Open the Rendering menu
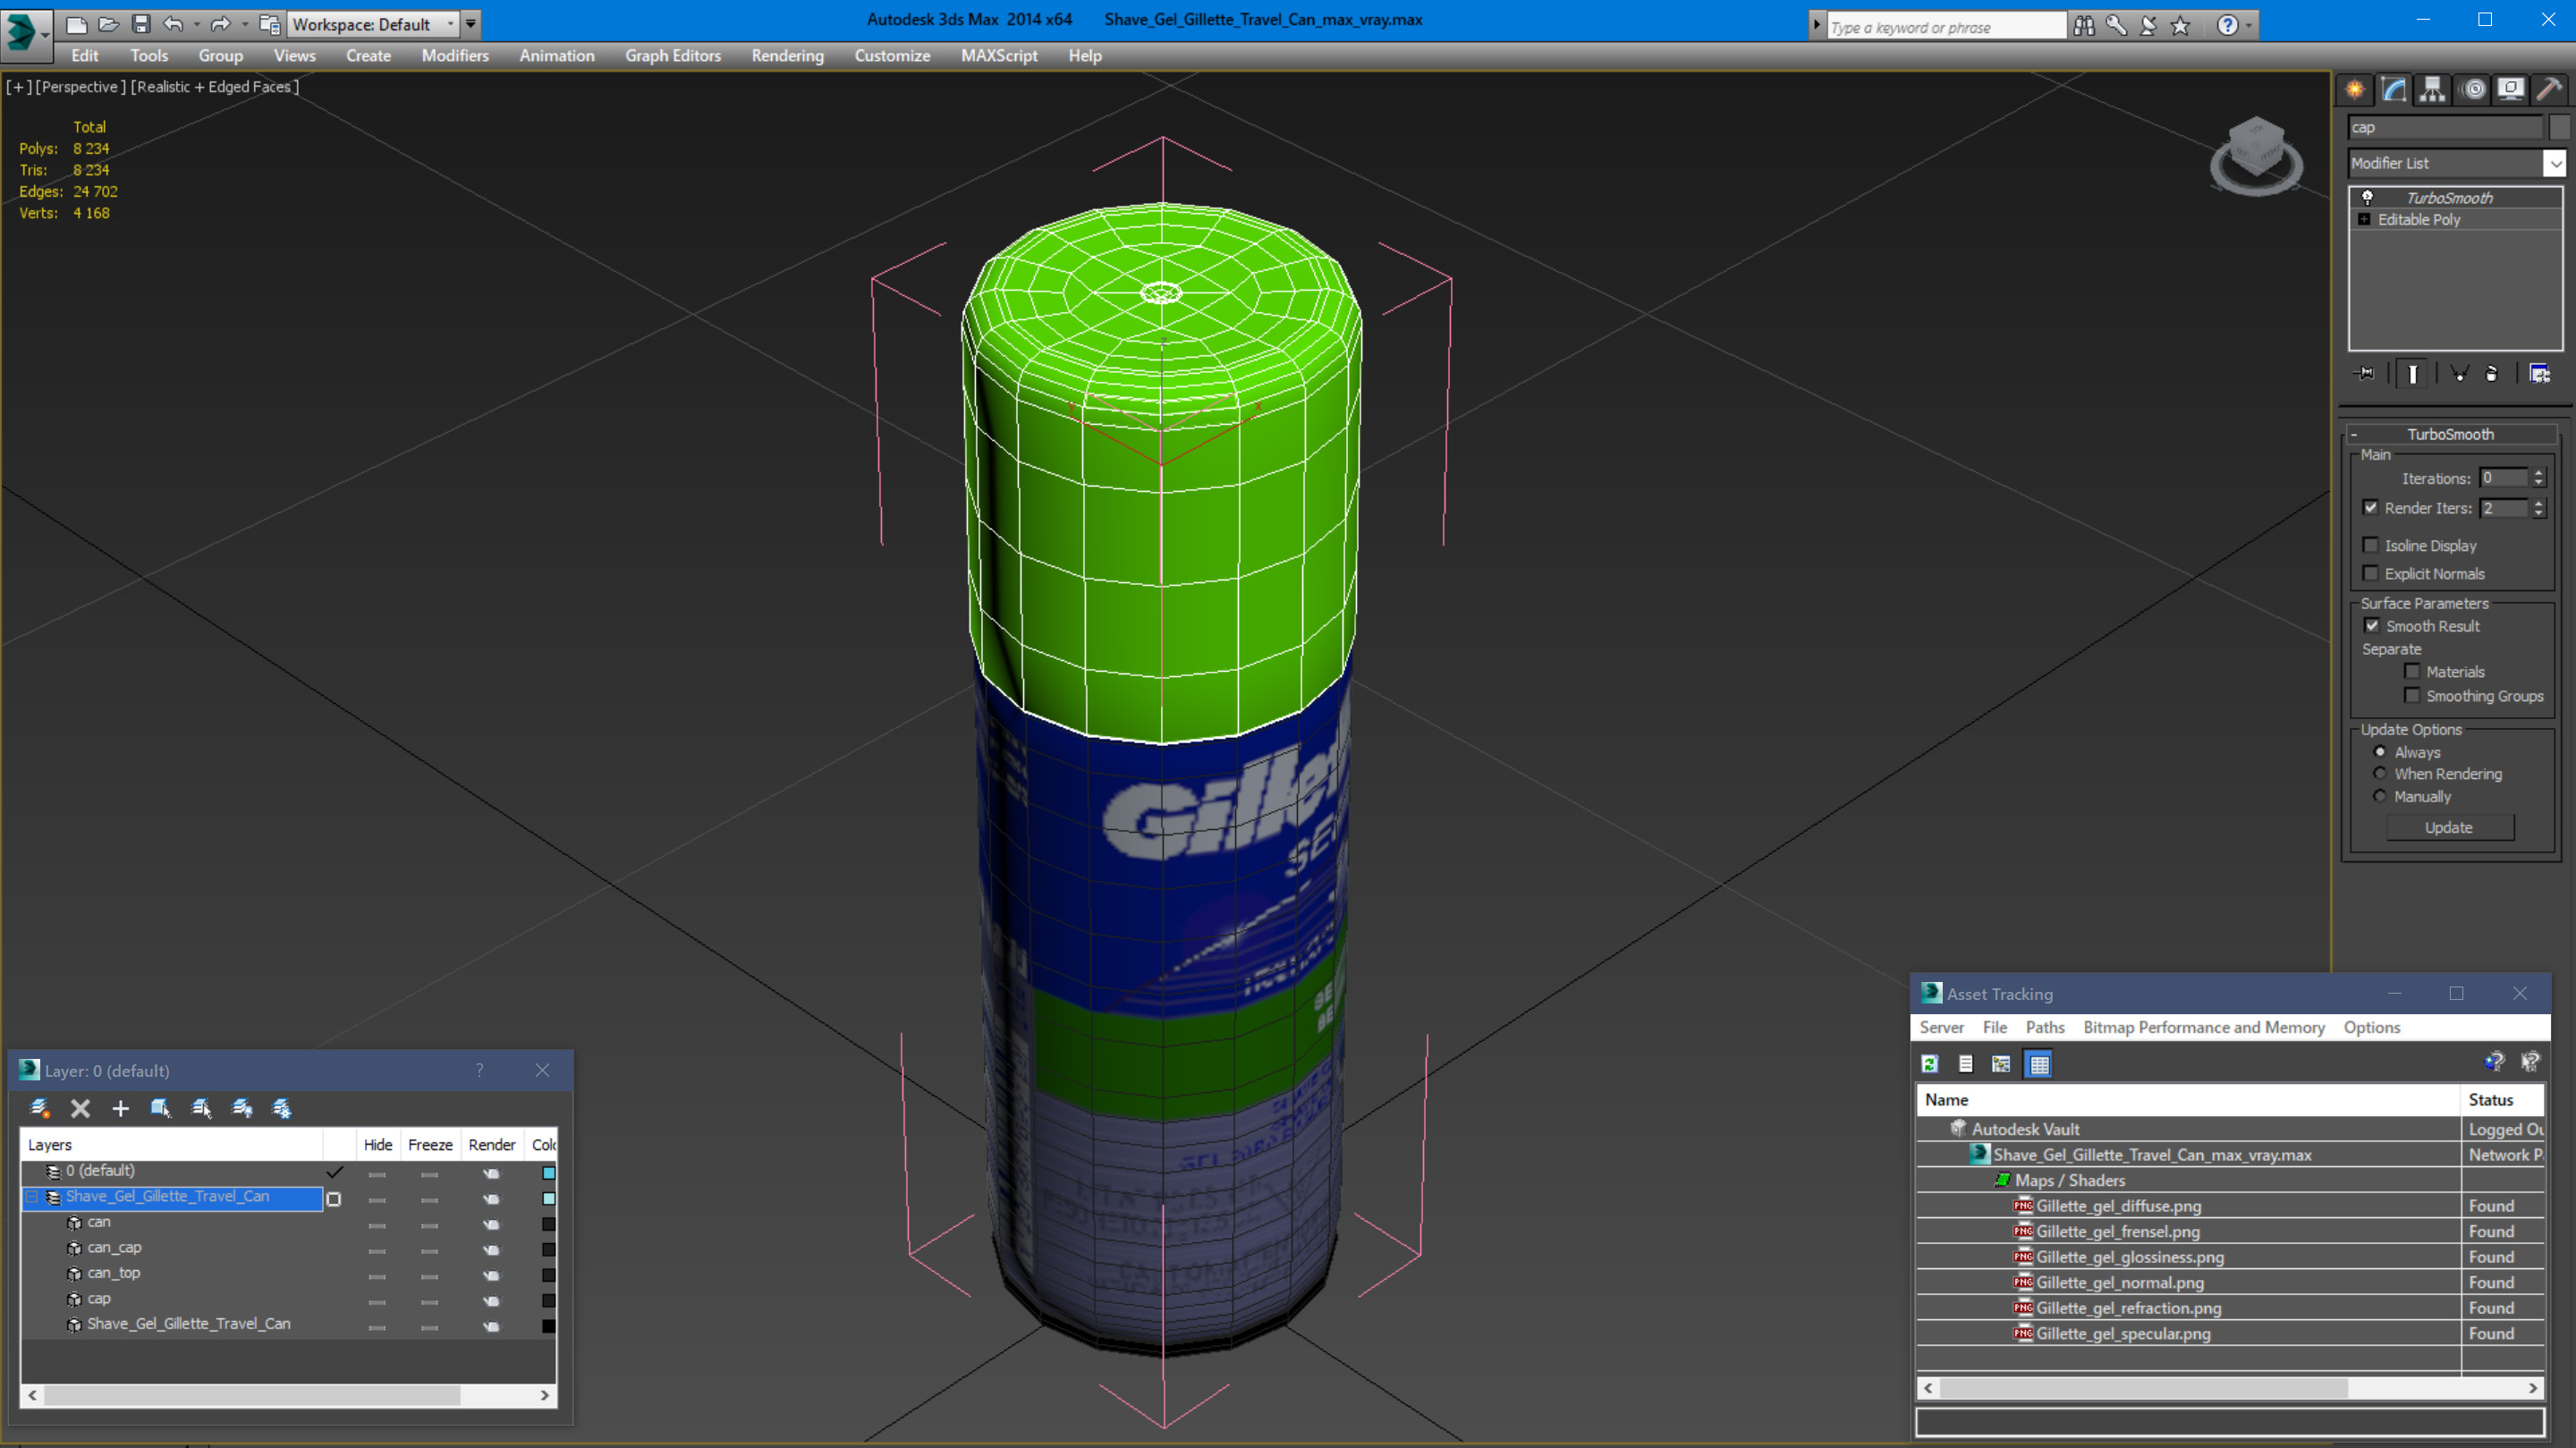 (787, 56)
